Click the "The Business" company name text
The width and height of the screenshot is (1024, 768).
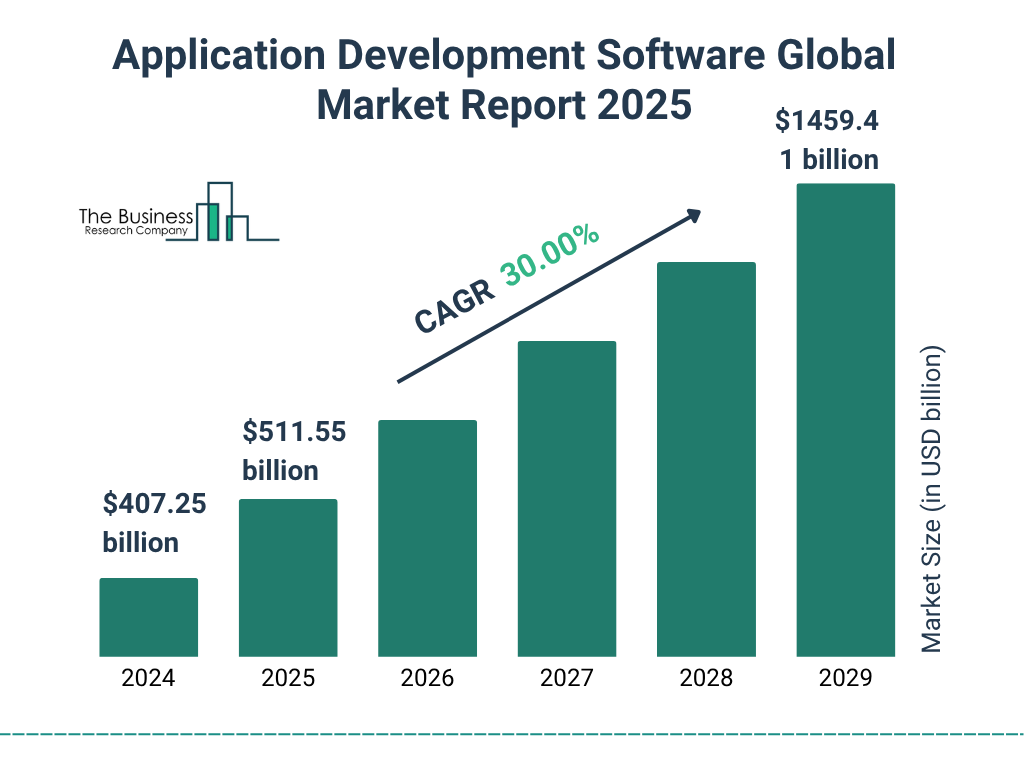(x=136, y=217)
